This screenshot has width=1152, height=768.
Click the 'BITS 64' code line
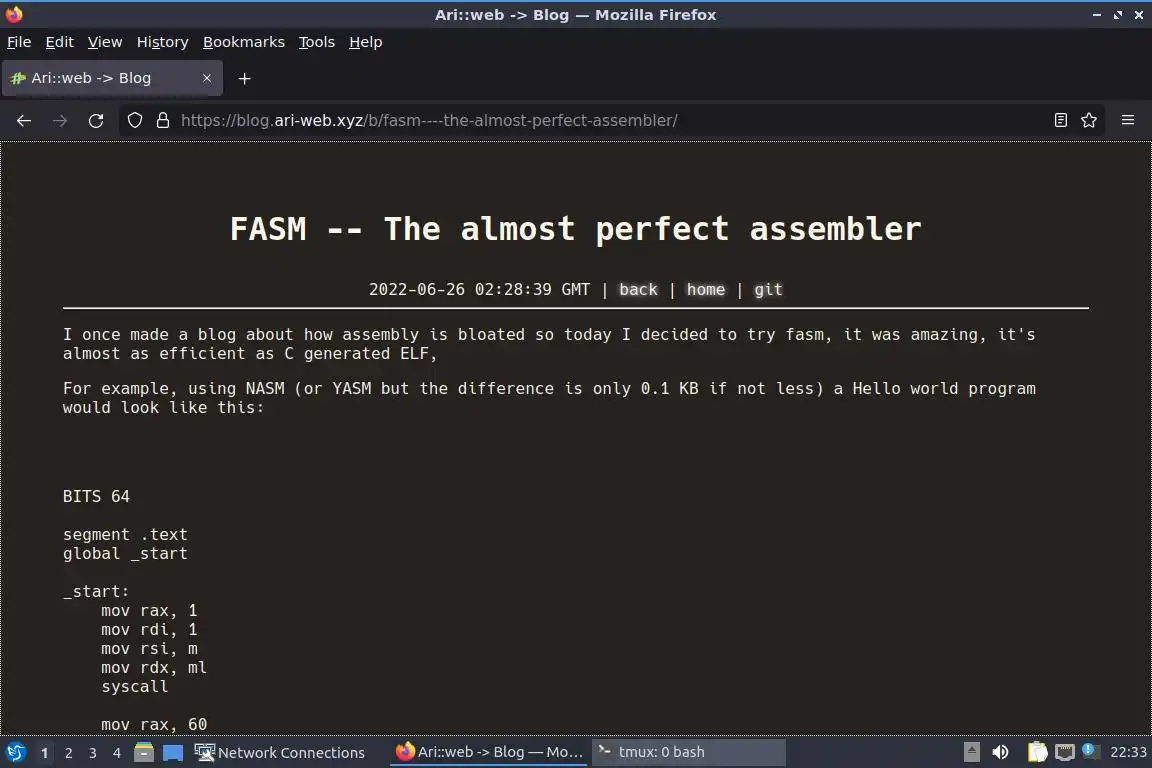96,497
